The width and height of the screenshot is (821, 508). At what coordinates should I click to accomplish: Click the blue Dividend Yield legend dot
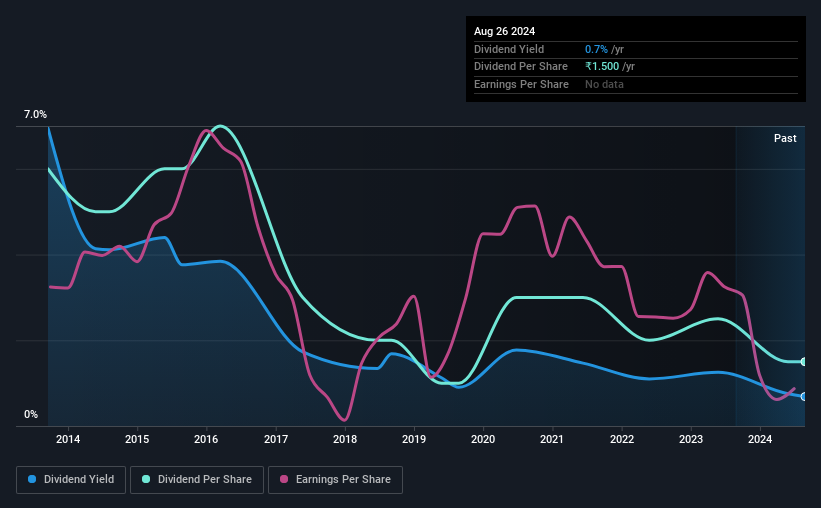click(x=32, y=479)
